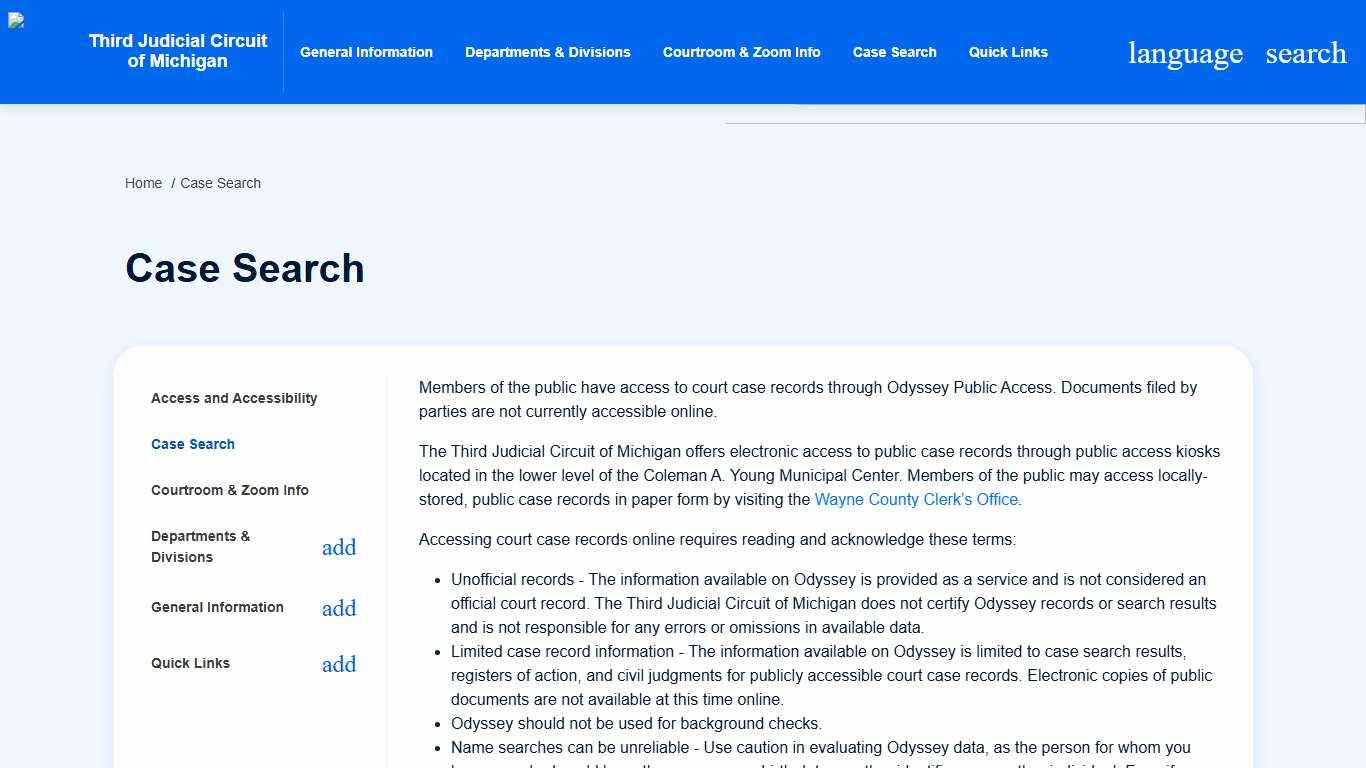This screenshot has width=1366, height=768.
Task: Click Case Search breadcrumb item
Action: 220,183
